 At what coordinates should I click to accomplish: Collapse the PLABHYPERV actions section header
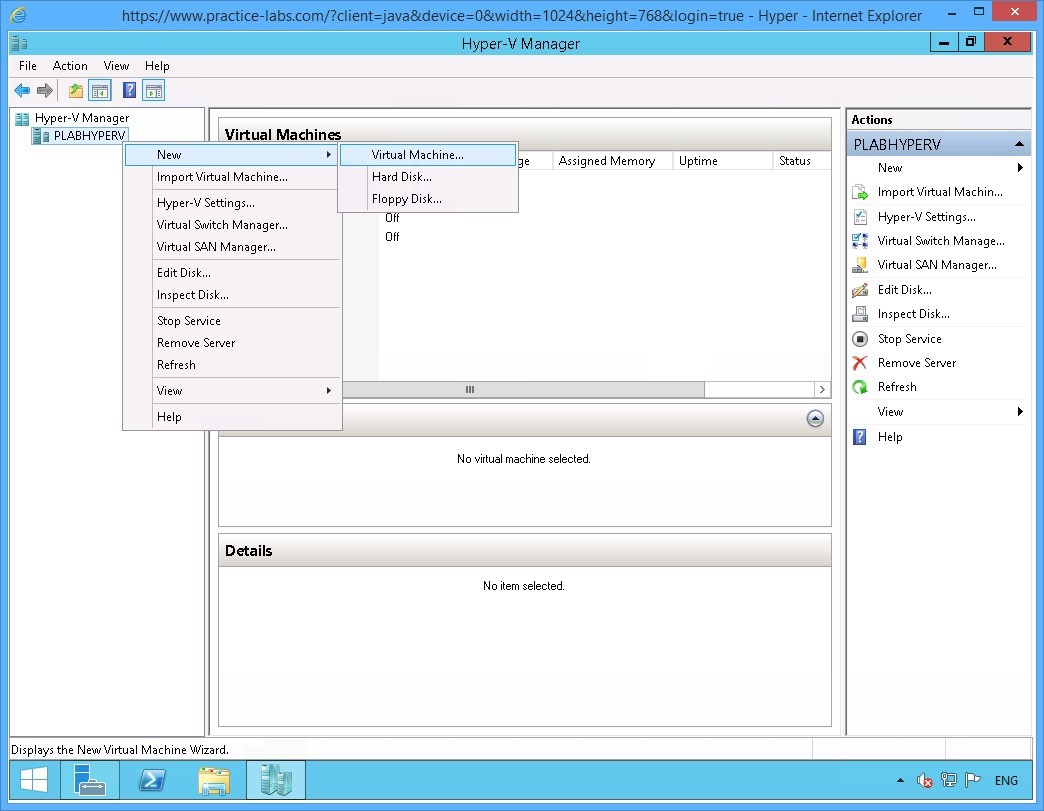(x=1022, y=143)
